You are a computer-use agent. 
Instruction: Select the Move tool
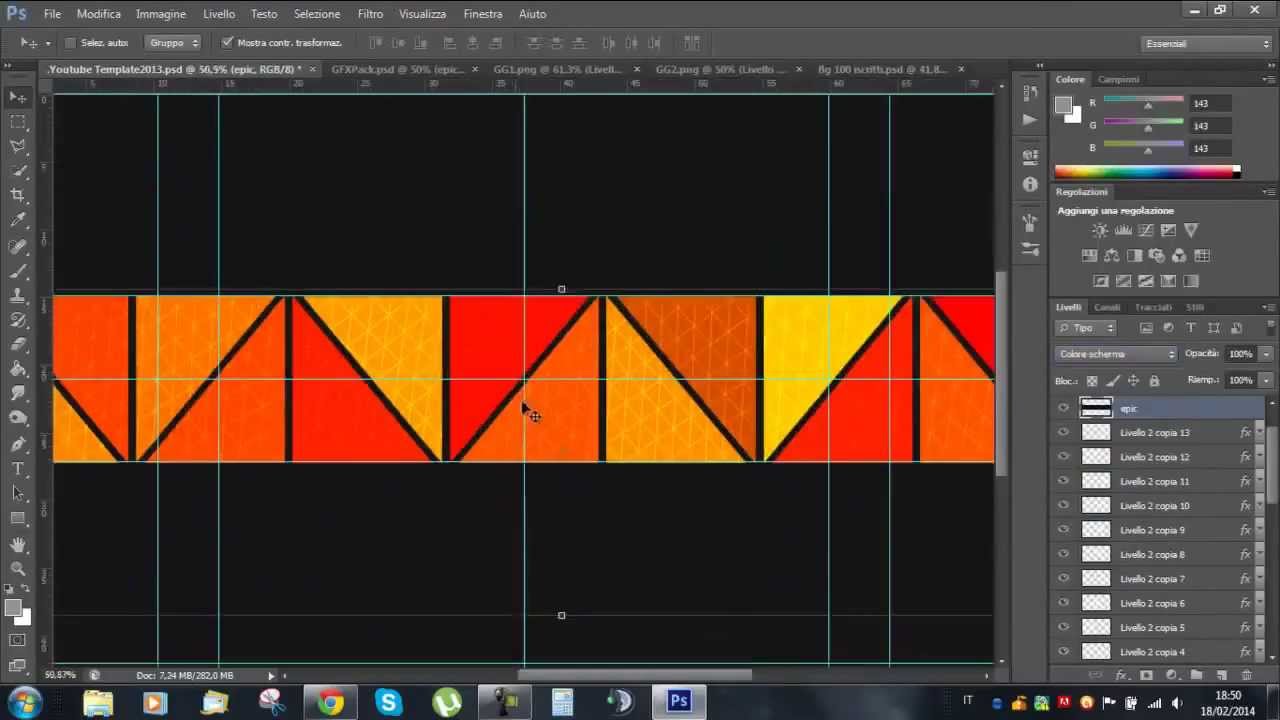tap(18, 97)
